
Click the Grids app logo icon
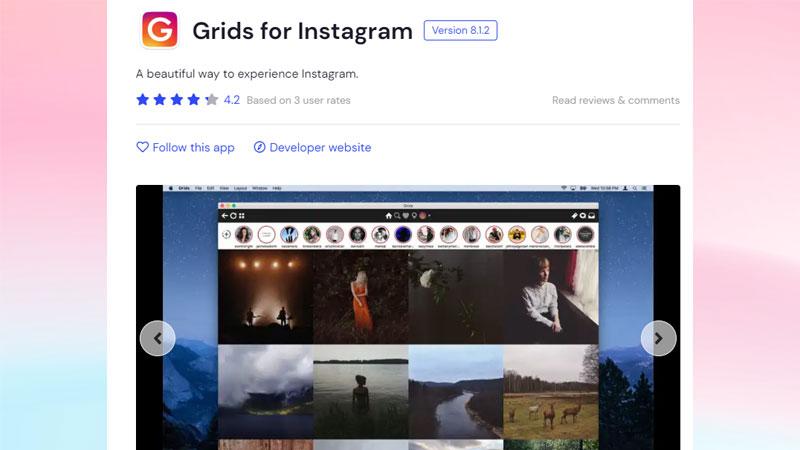159,30
